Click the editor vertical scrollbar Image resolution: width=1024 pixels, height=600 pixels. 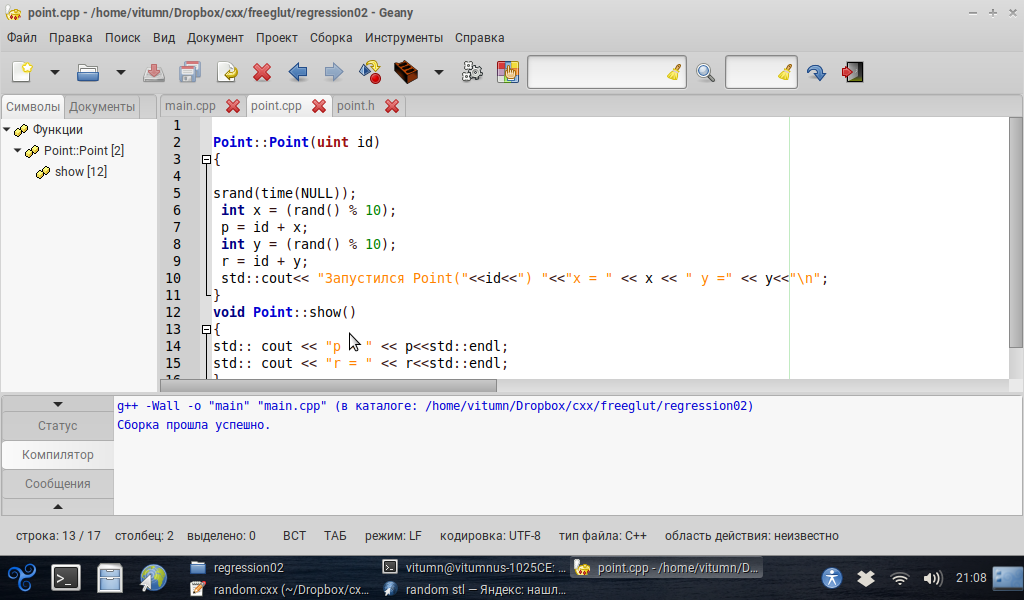click(1016, 232)
